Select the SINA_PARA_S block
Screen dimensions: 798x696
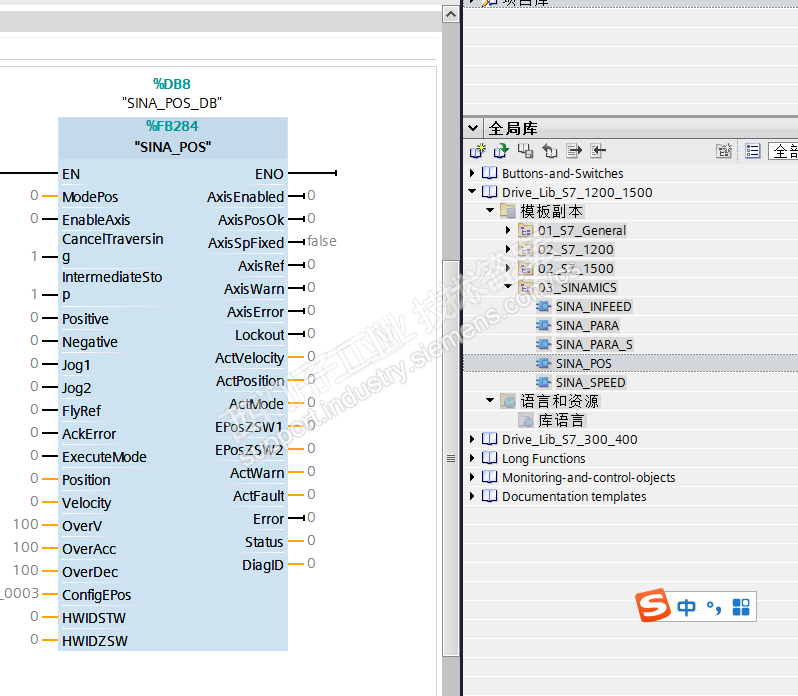pos(594,344)
